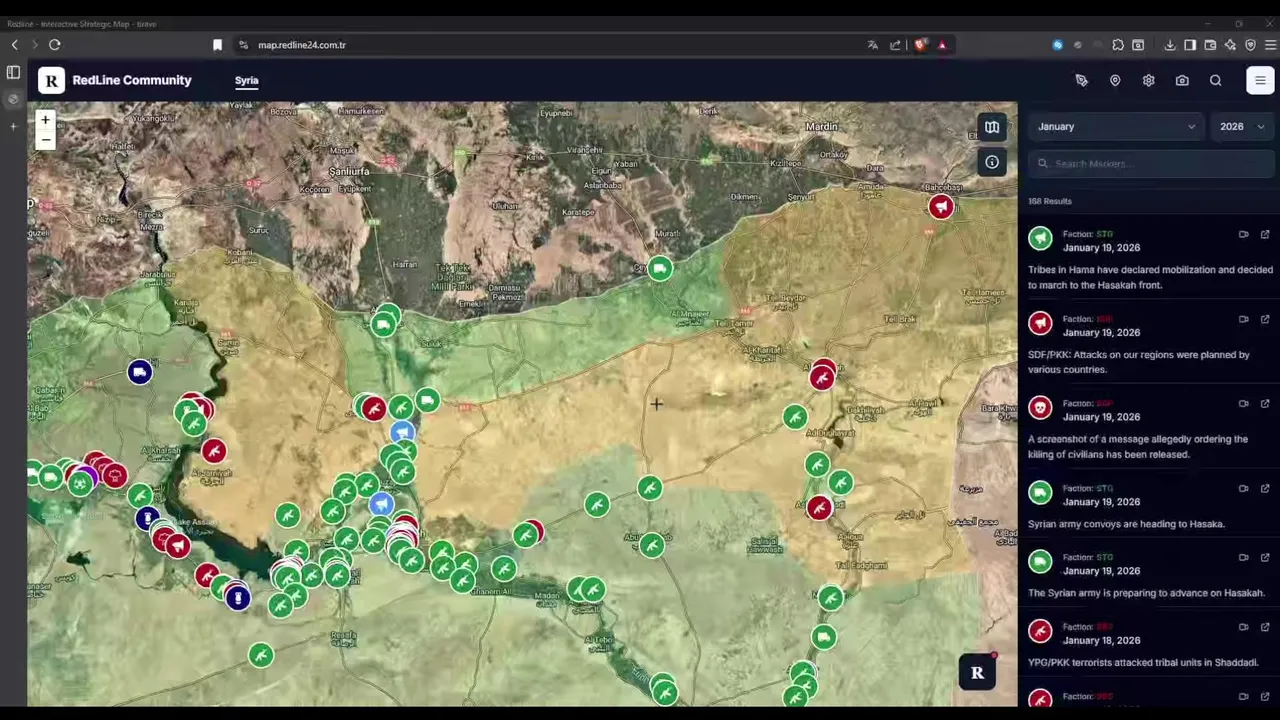Screen dimensions: 1280x720
Task: Open the browser translate icon
Action: (x=872, y=45)
